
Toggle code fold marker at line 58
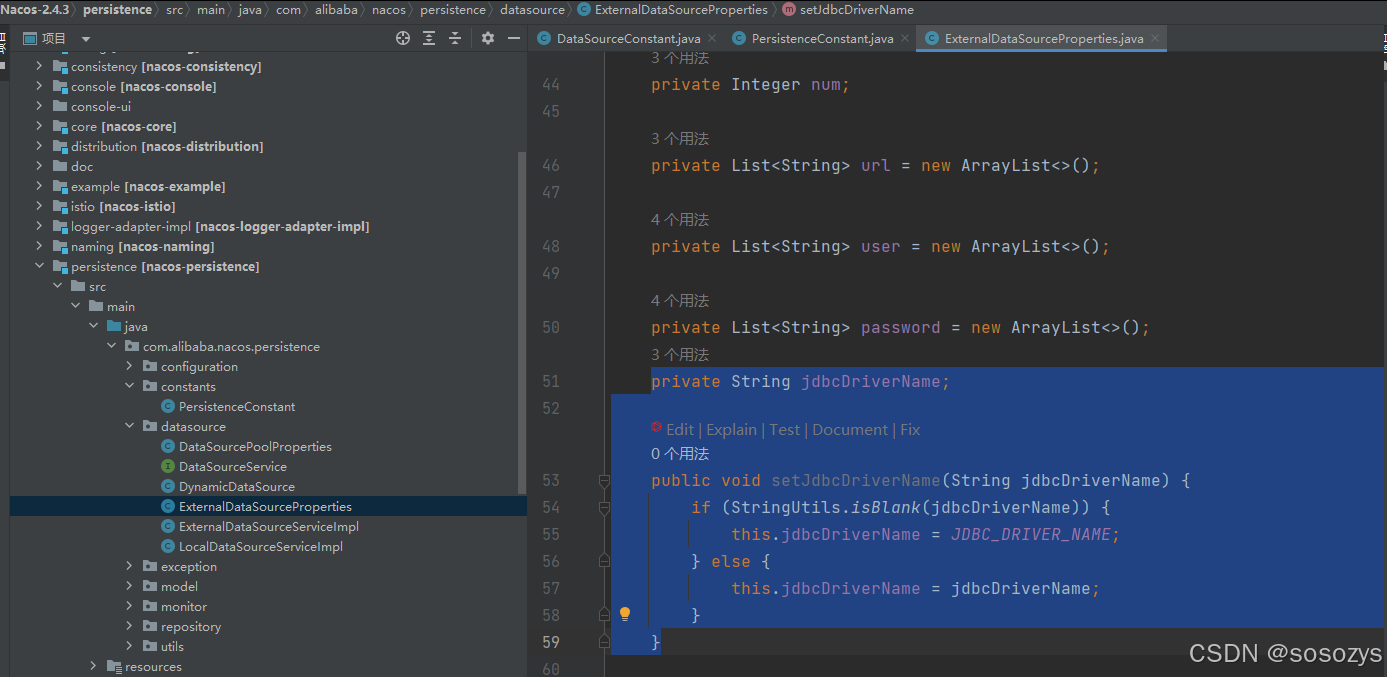[x=604, y=614]
